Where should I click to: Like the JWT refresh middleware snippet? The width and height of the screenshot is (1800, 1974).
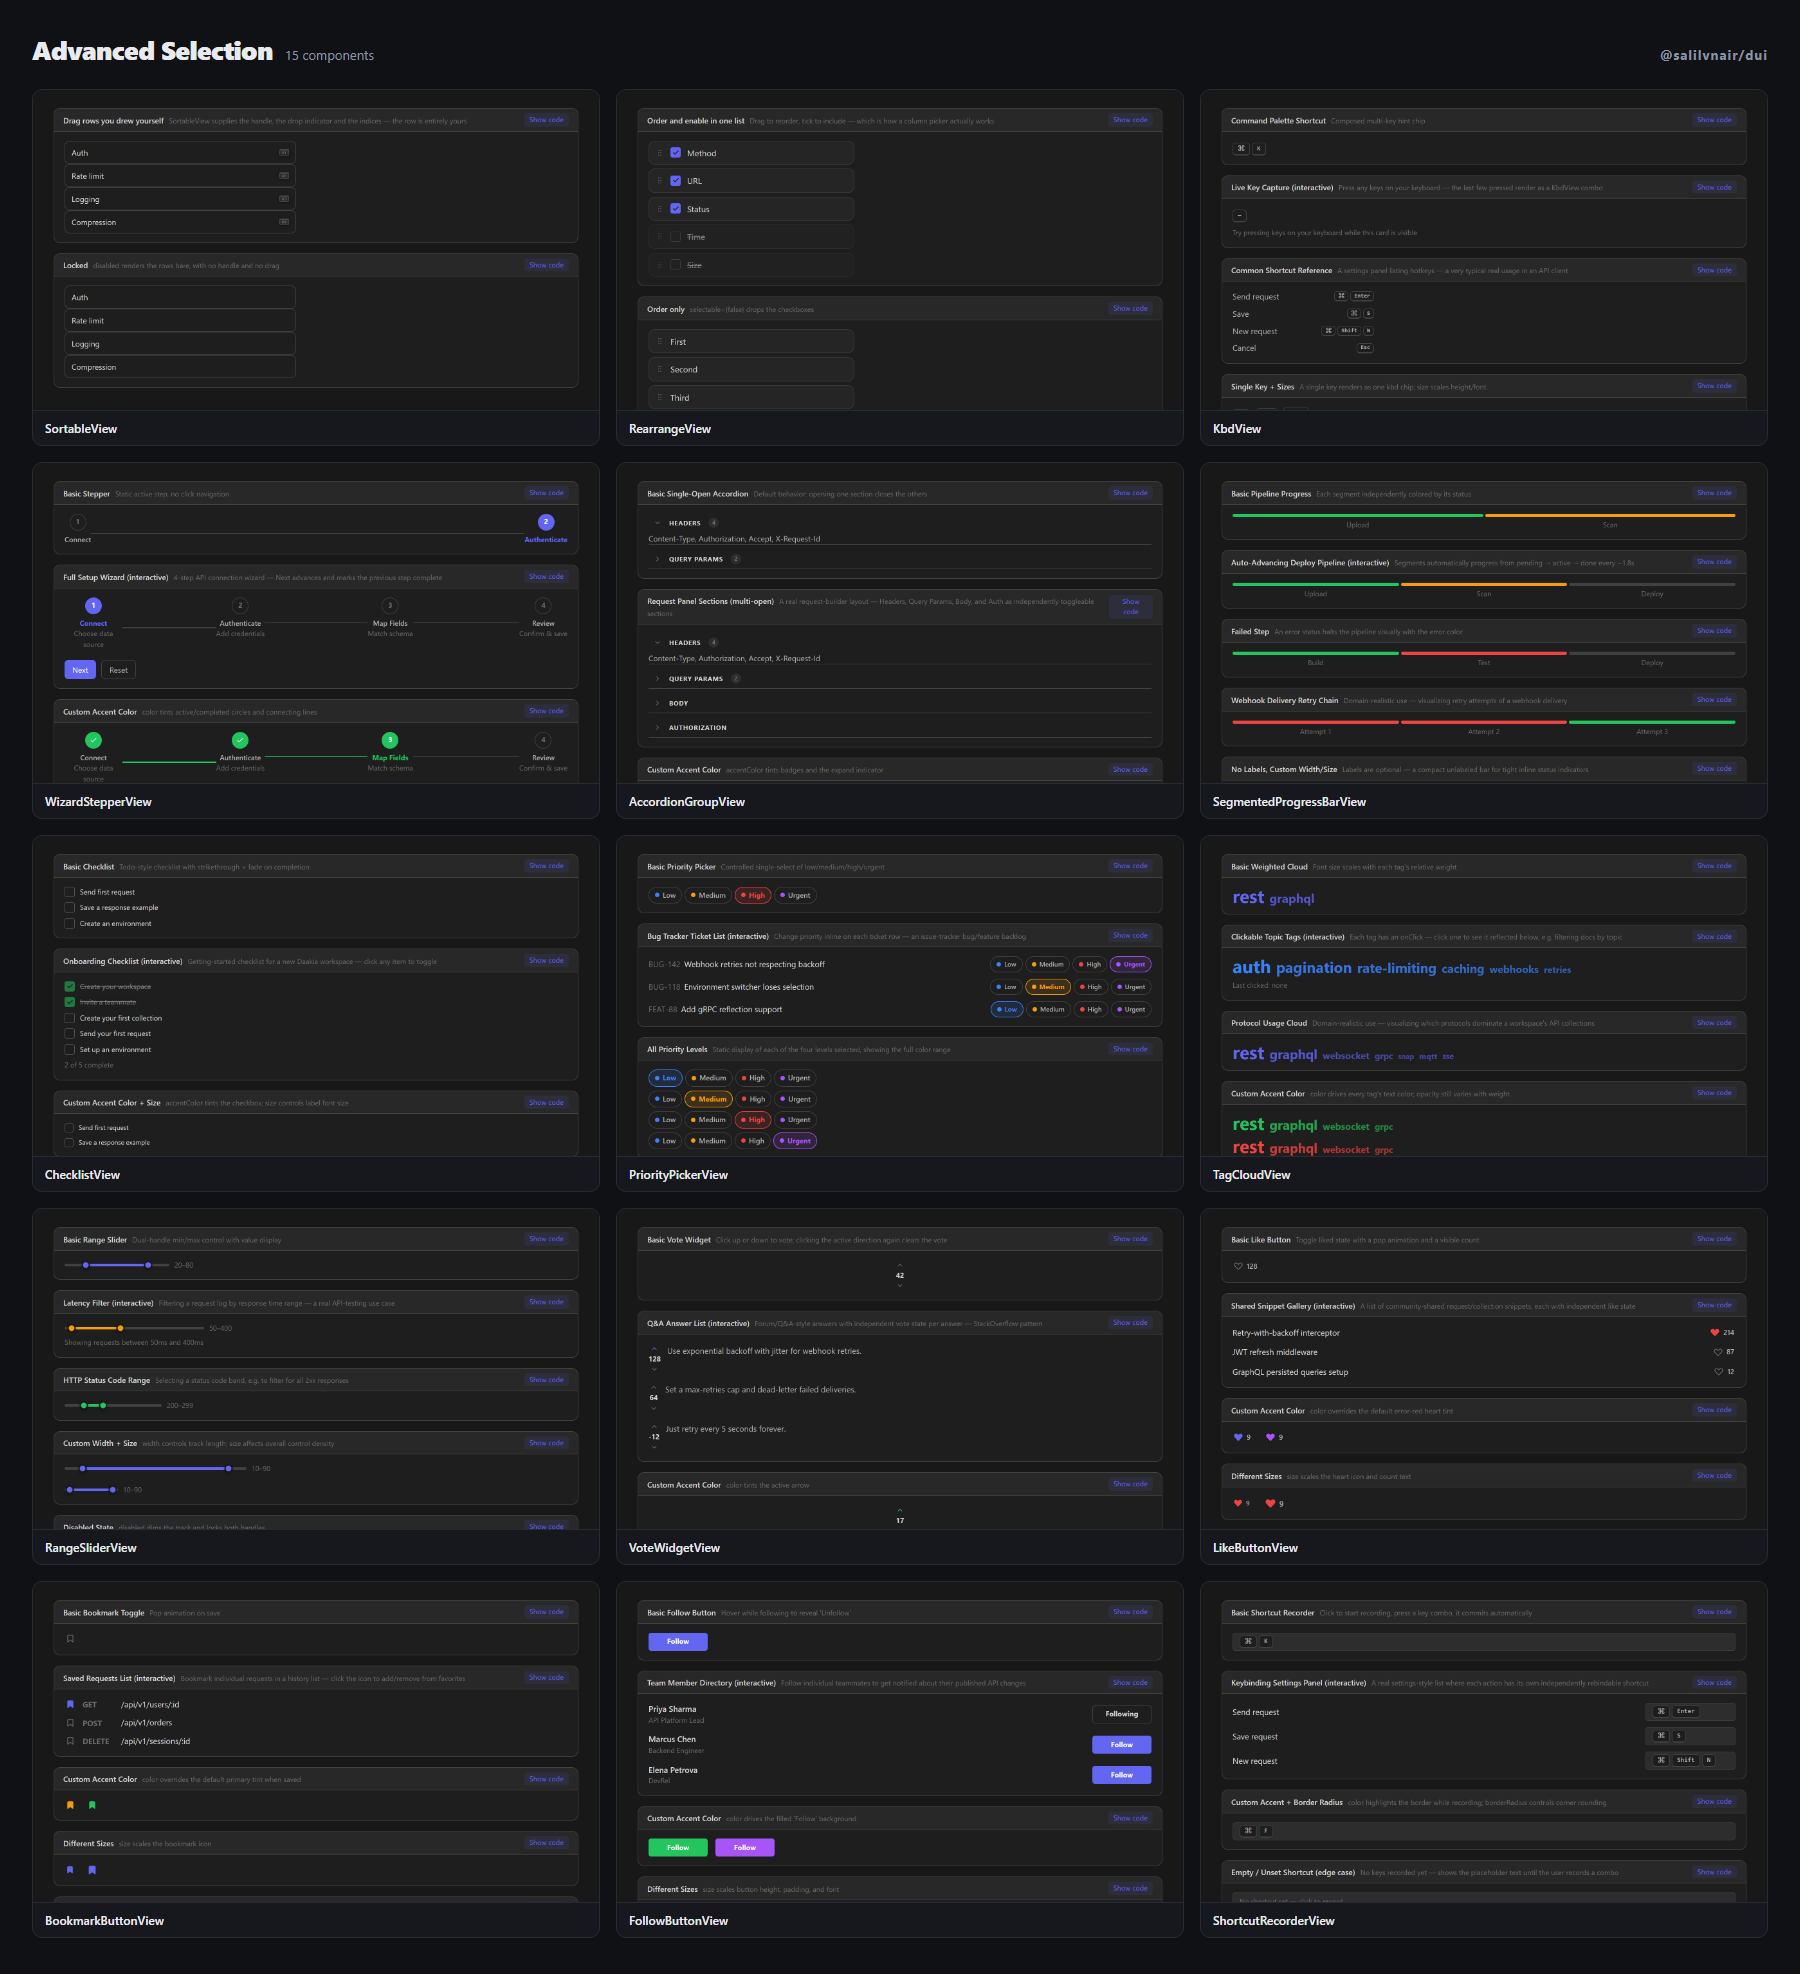point(1718,1352)
